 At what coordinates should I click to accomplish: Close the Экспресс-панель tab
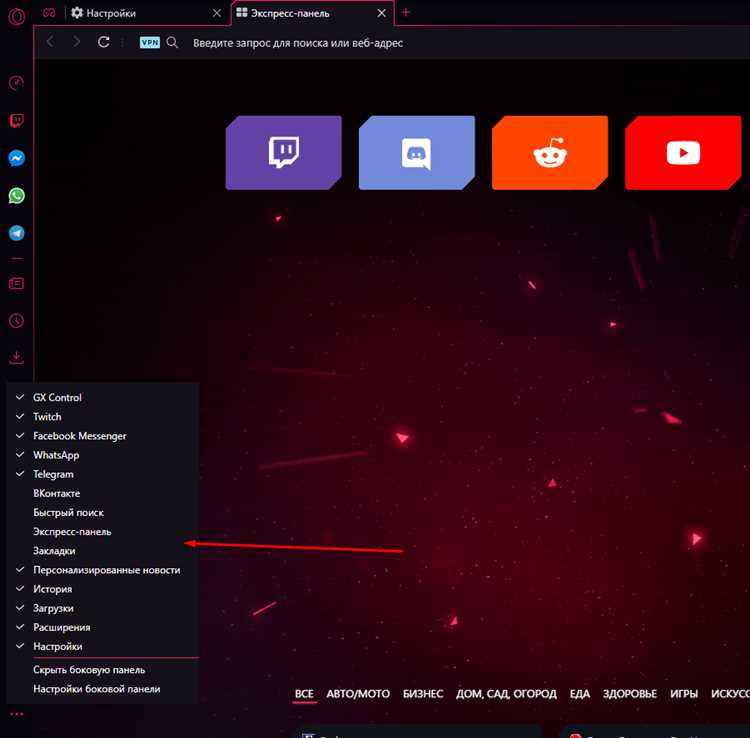click(x=381, y=13)
